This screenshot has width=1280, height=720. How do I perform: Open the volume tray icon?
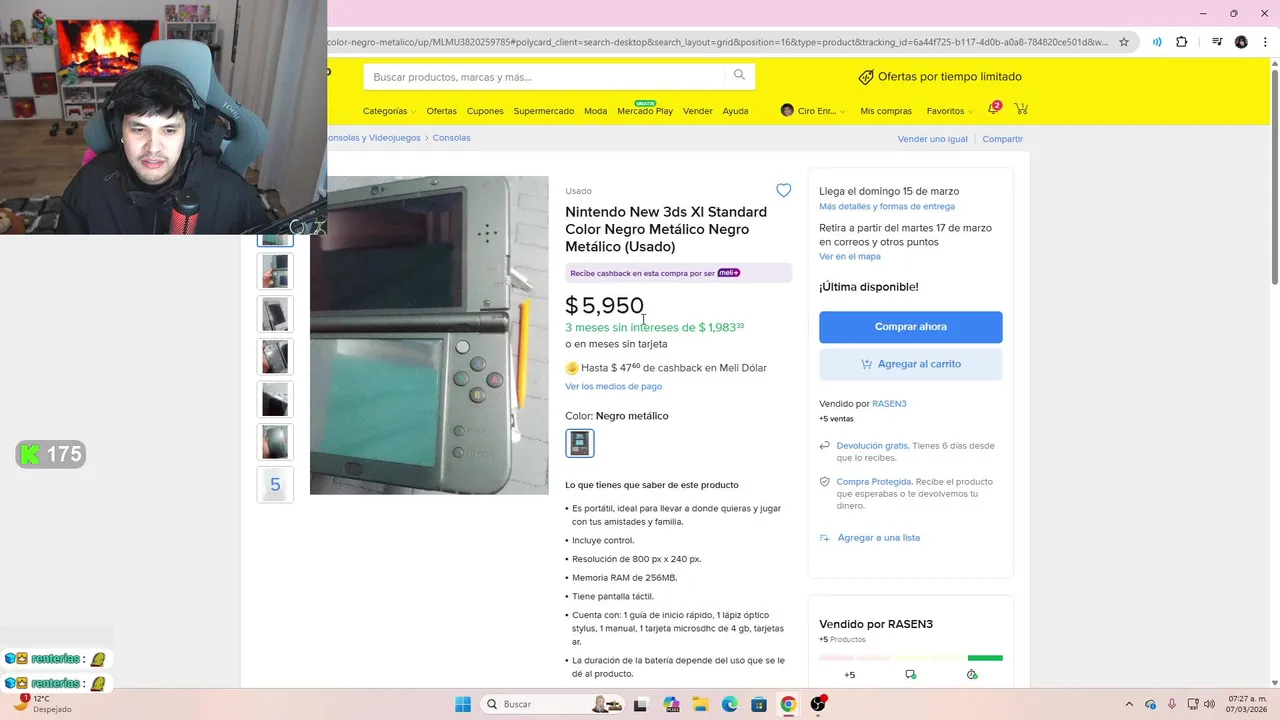pyautogui.click(x=1209, y=704)
